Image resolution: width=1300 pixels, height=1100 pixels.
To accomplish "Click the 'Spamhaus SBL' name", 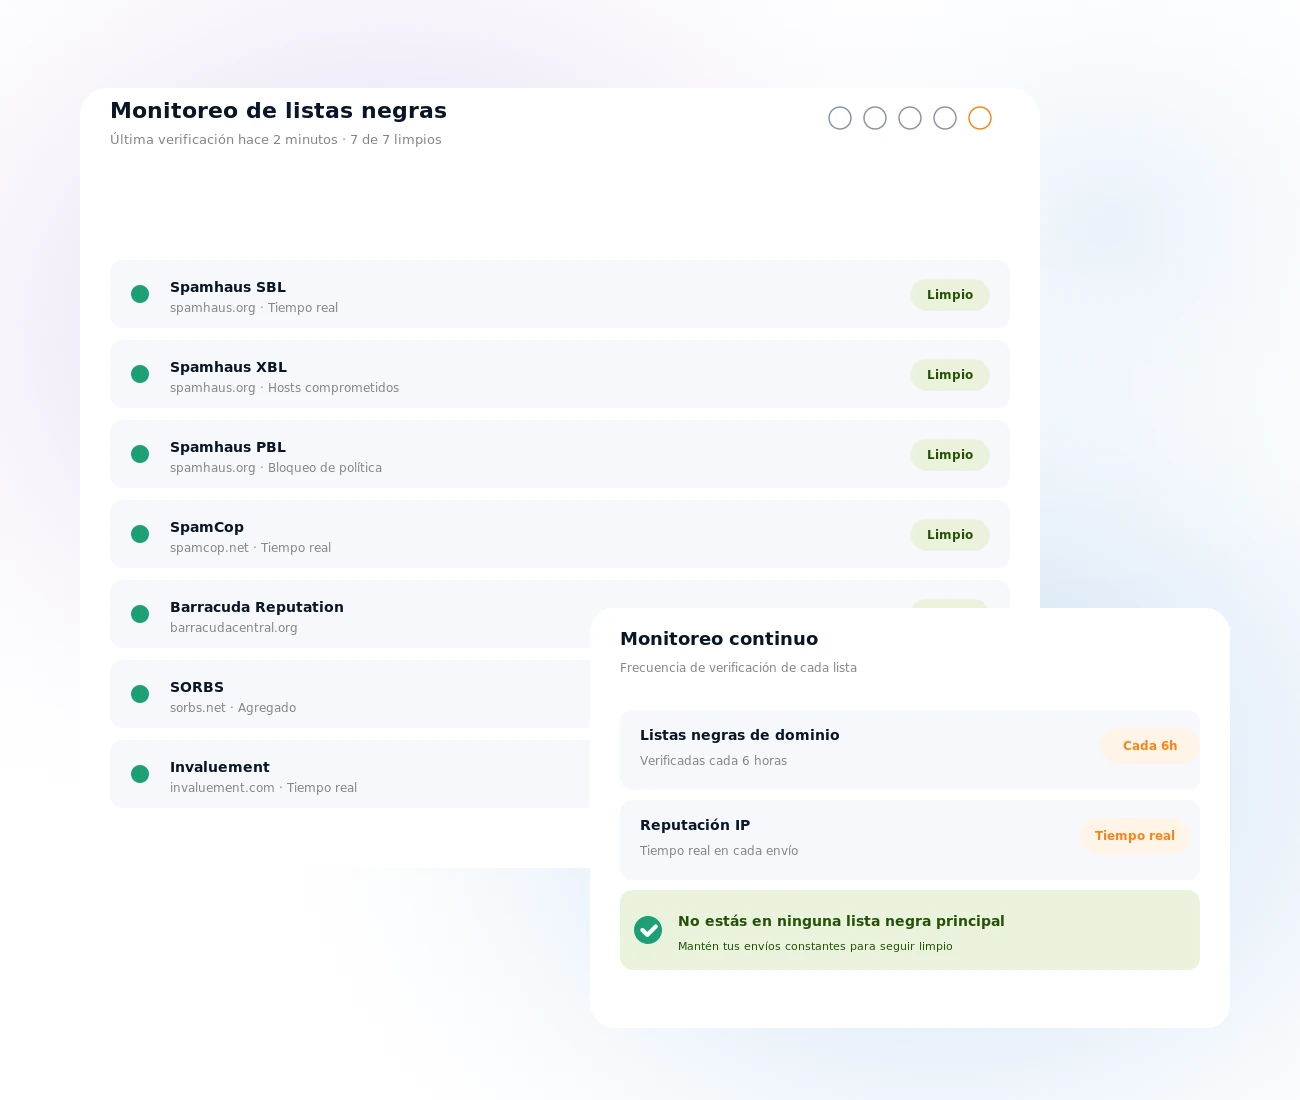I will (228, 287).
